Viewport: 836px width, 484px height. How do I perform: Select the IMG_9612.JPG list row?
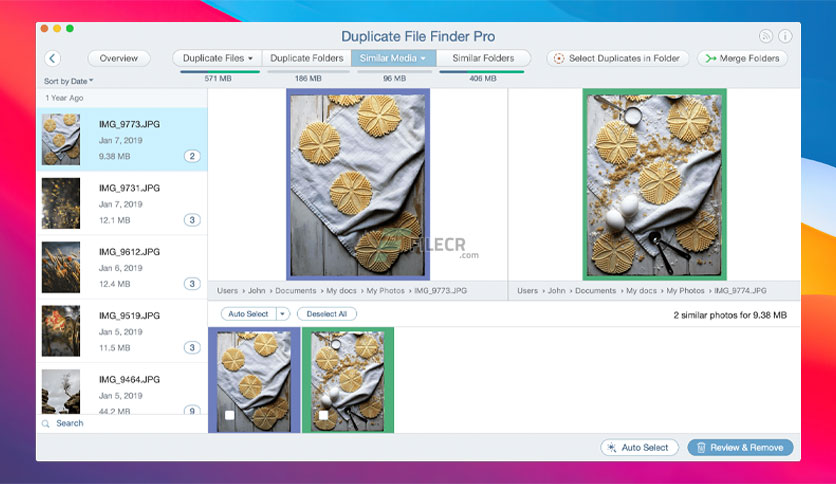(122, 267)
